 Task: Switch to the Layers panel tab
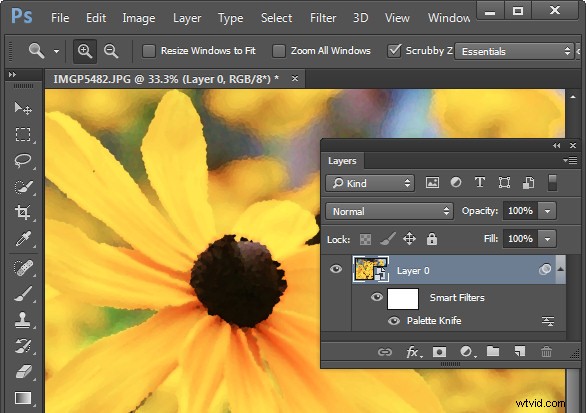click(x=342, y=161)
